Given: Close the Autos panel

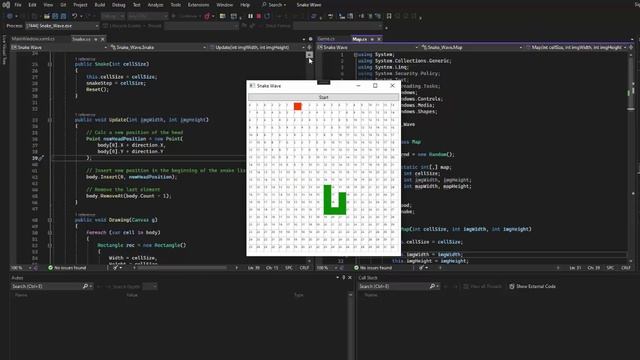Looking at the screenshot, I should pyautogui.click(x=350, y=278).
